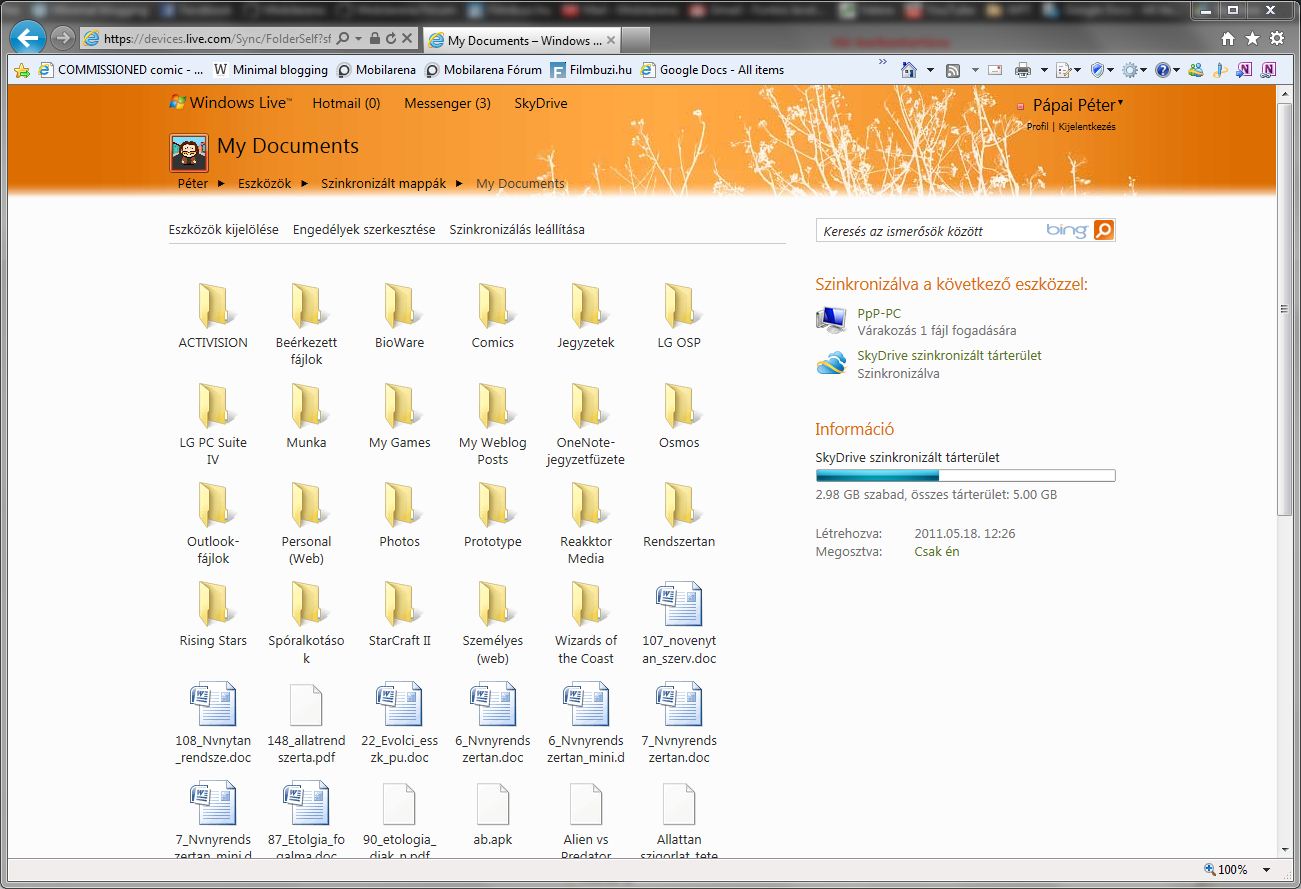Go back with the browser Back arrow
Screen dimensions: 1301x889
28,38
